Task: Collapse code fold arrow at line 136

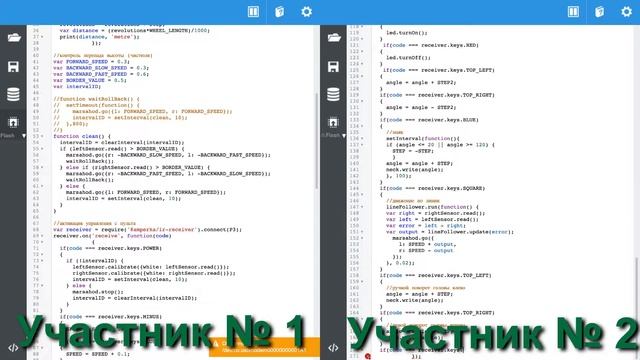Action: coord(362,138)
